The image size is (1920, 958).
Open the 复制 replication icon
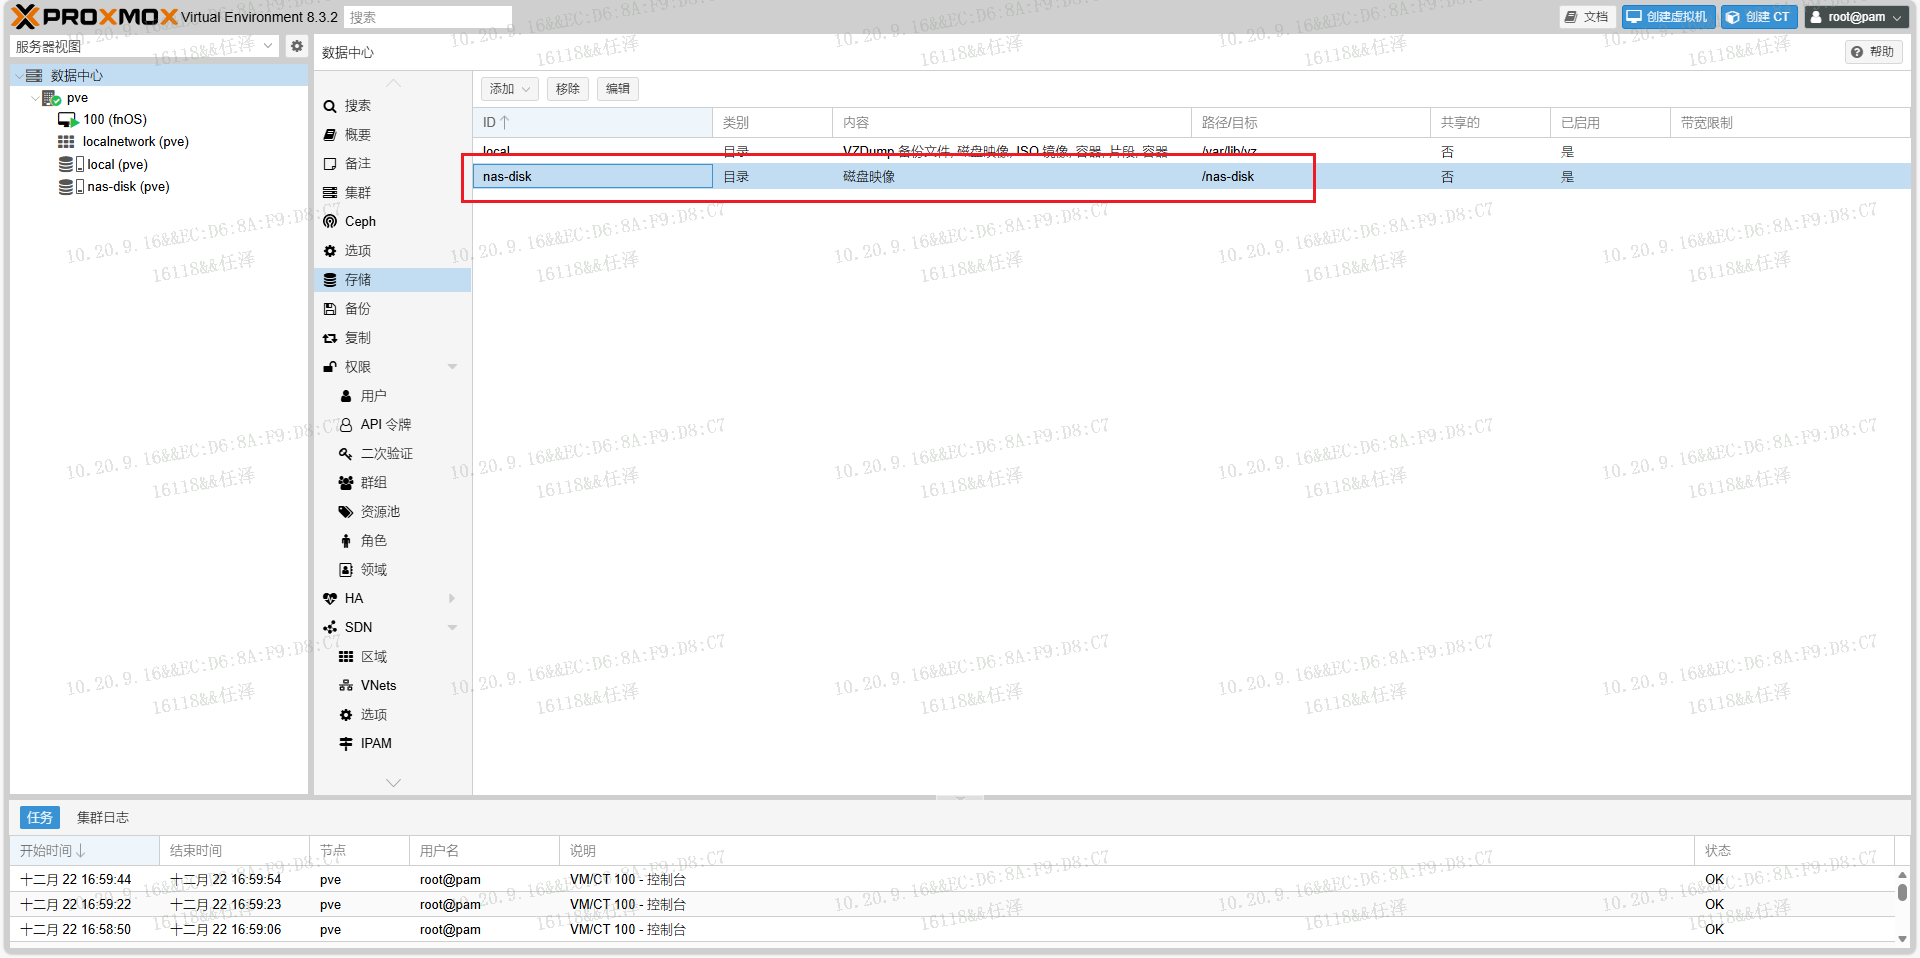(330, 338)
